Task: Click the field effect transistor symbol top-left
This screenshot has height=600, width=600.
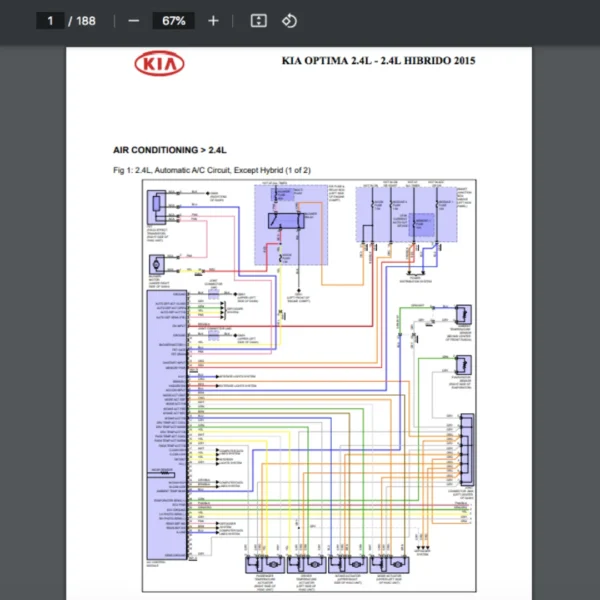Action: (158, 208)
